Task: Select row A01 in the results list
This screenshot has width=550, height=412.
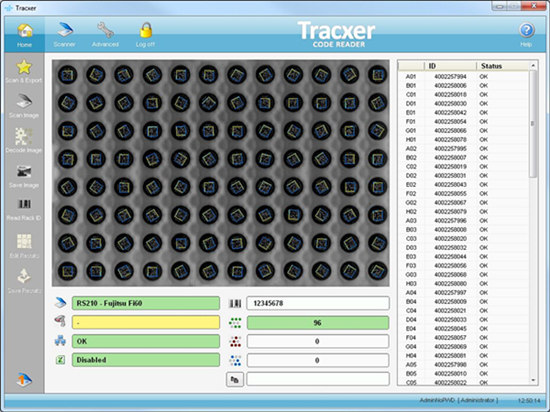Action: tap(463, 76)
